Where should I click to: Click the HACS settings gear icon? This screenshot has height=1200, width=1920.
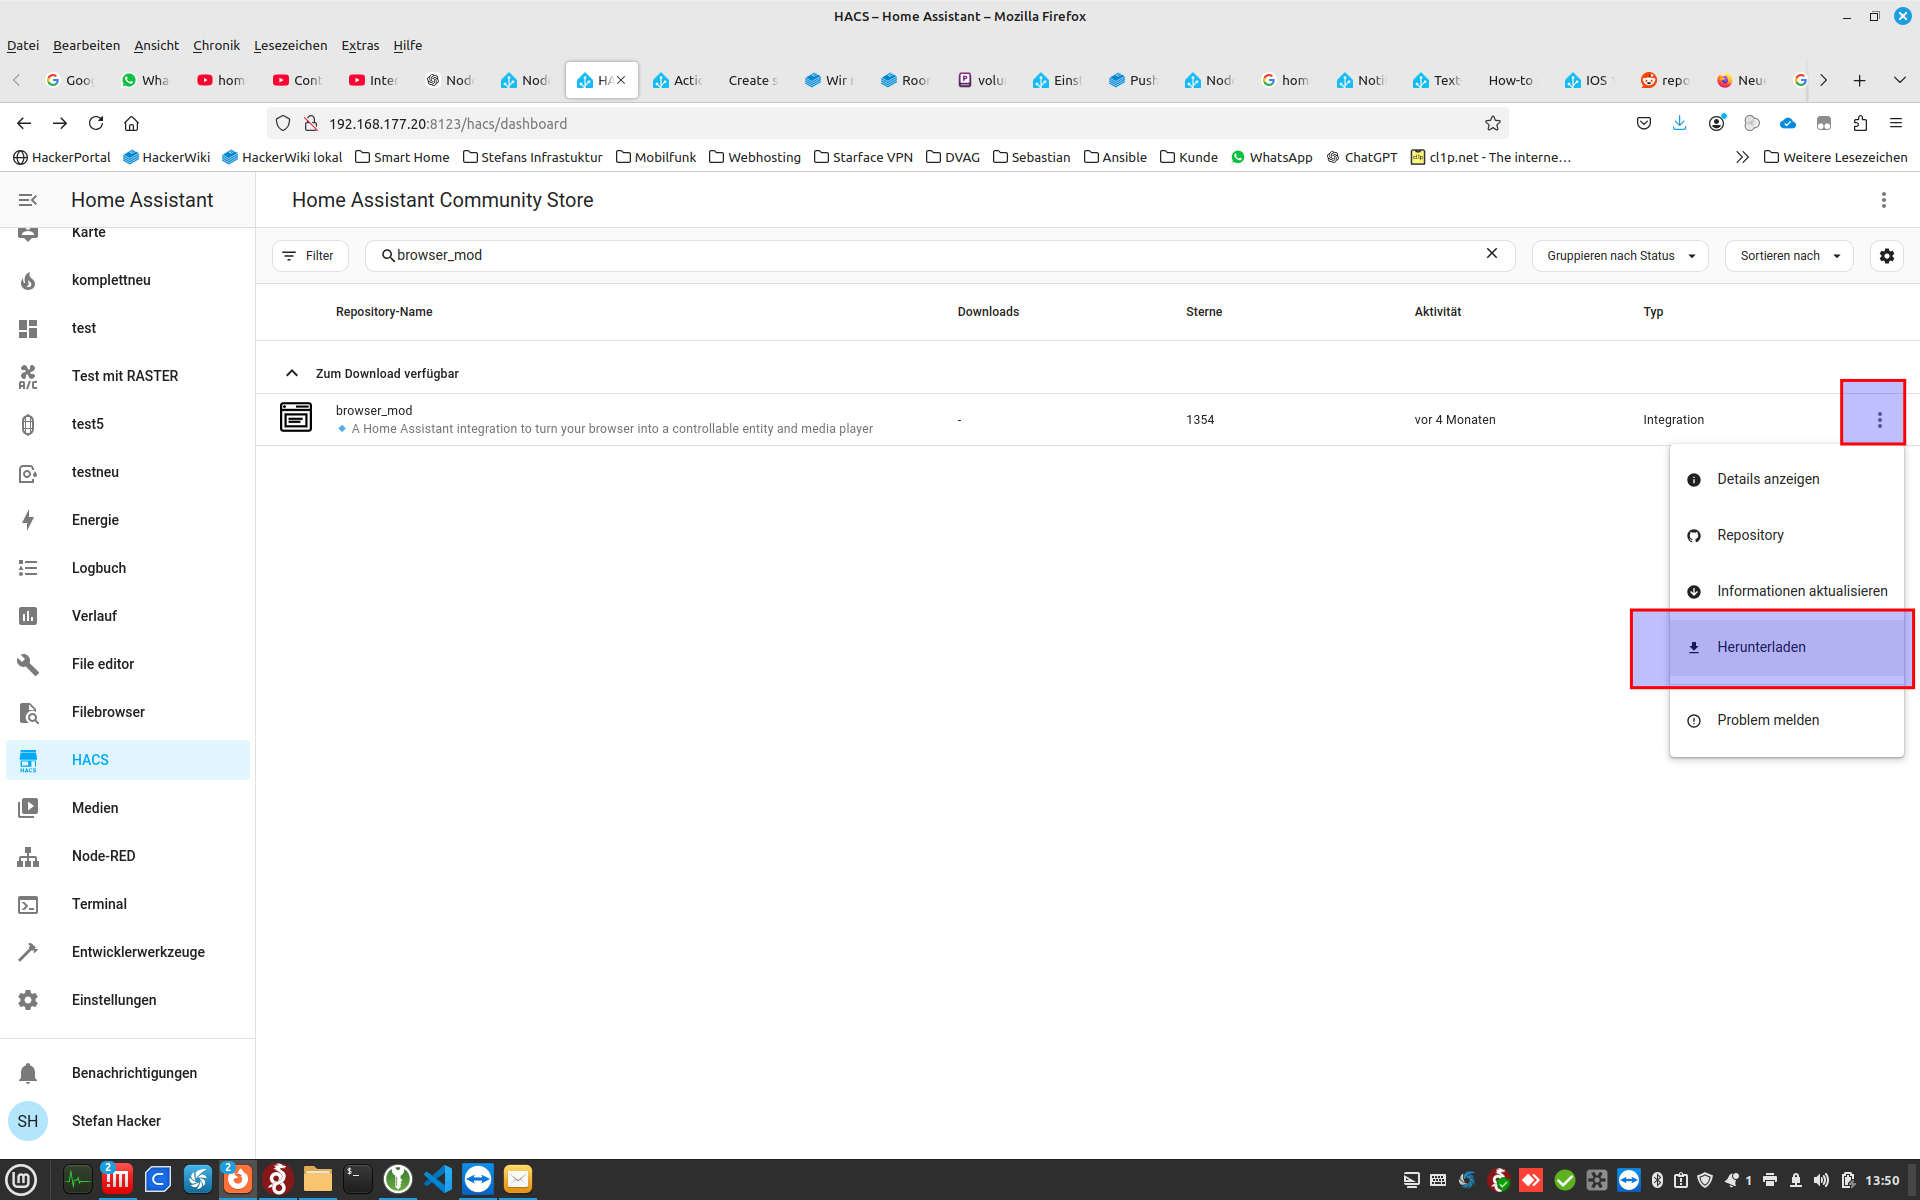tap(1886, 256)
